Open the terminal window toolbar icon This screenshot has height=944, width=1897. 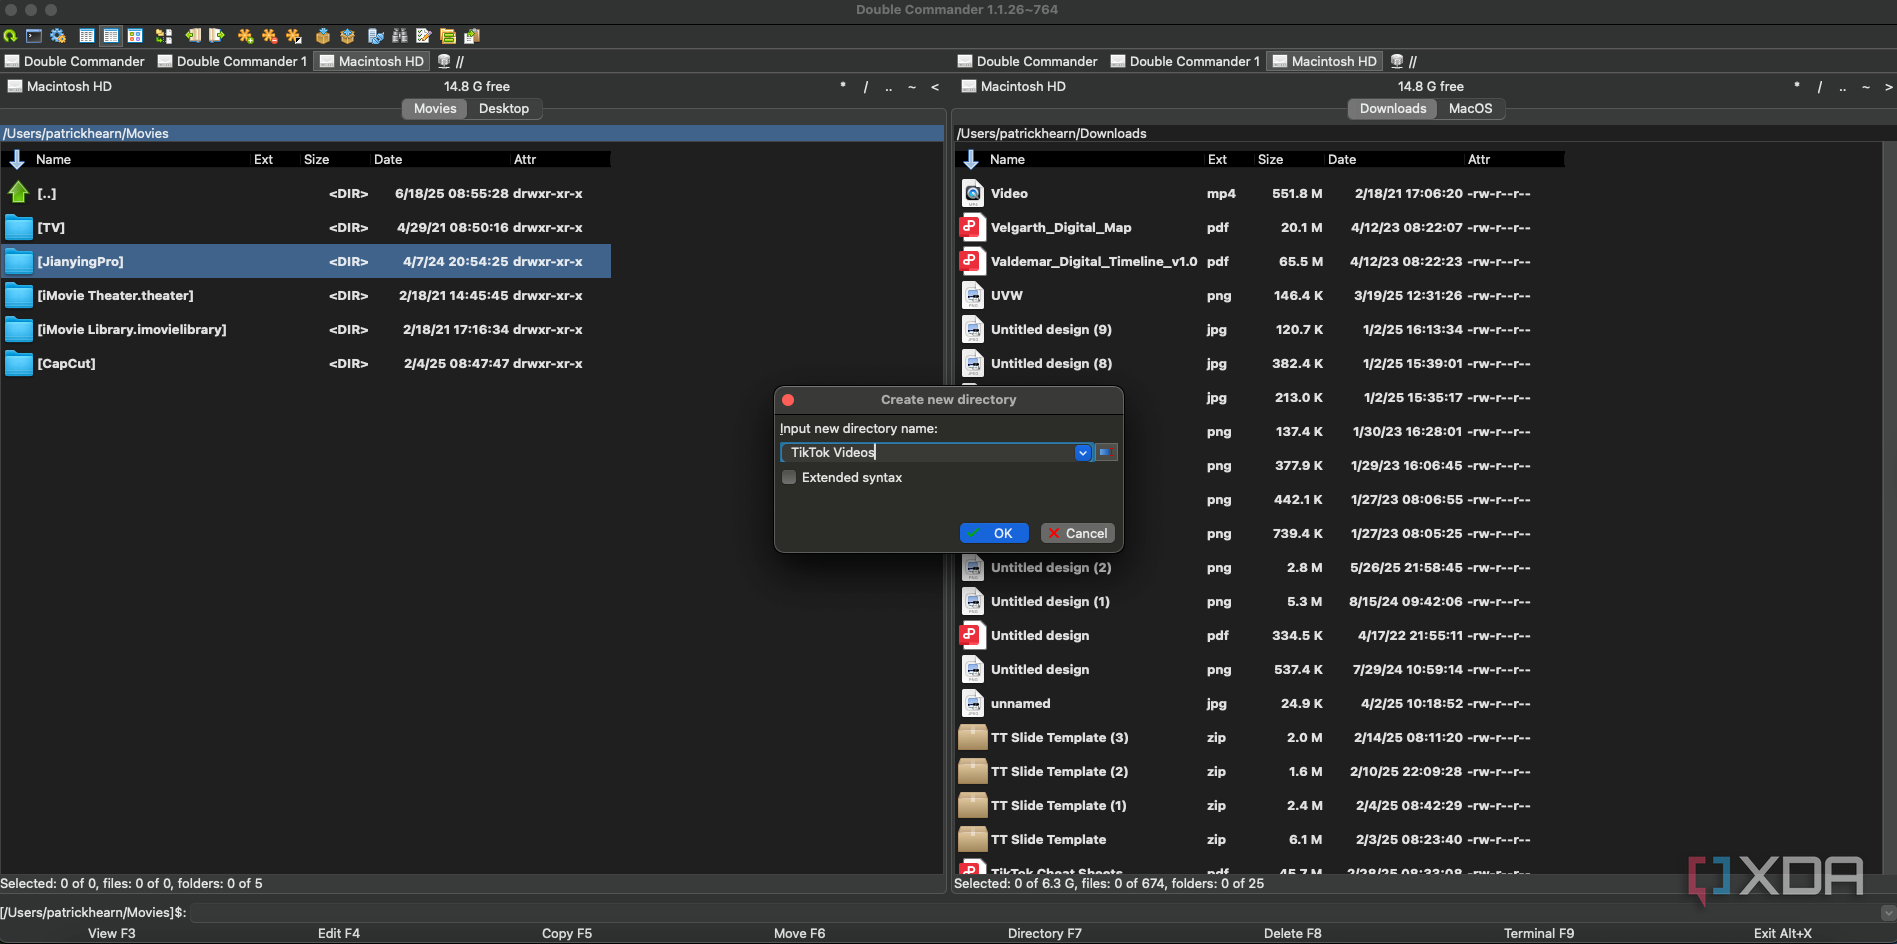pos(34,36)
